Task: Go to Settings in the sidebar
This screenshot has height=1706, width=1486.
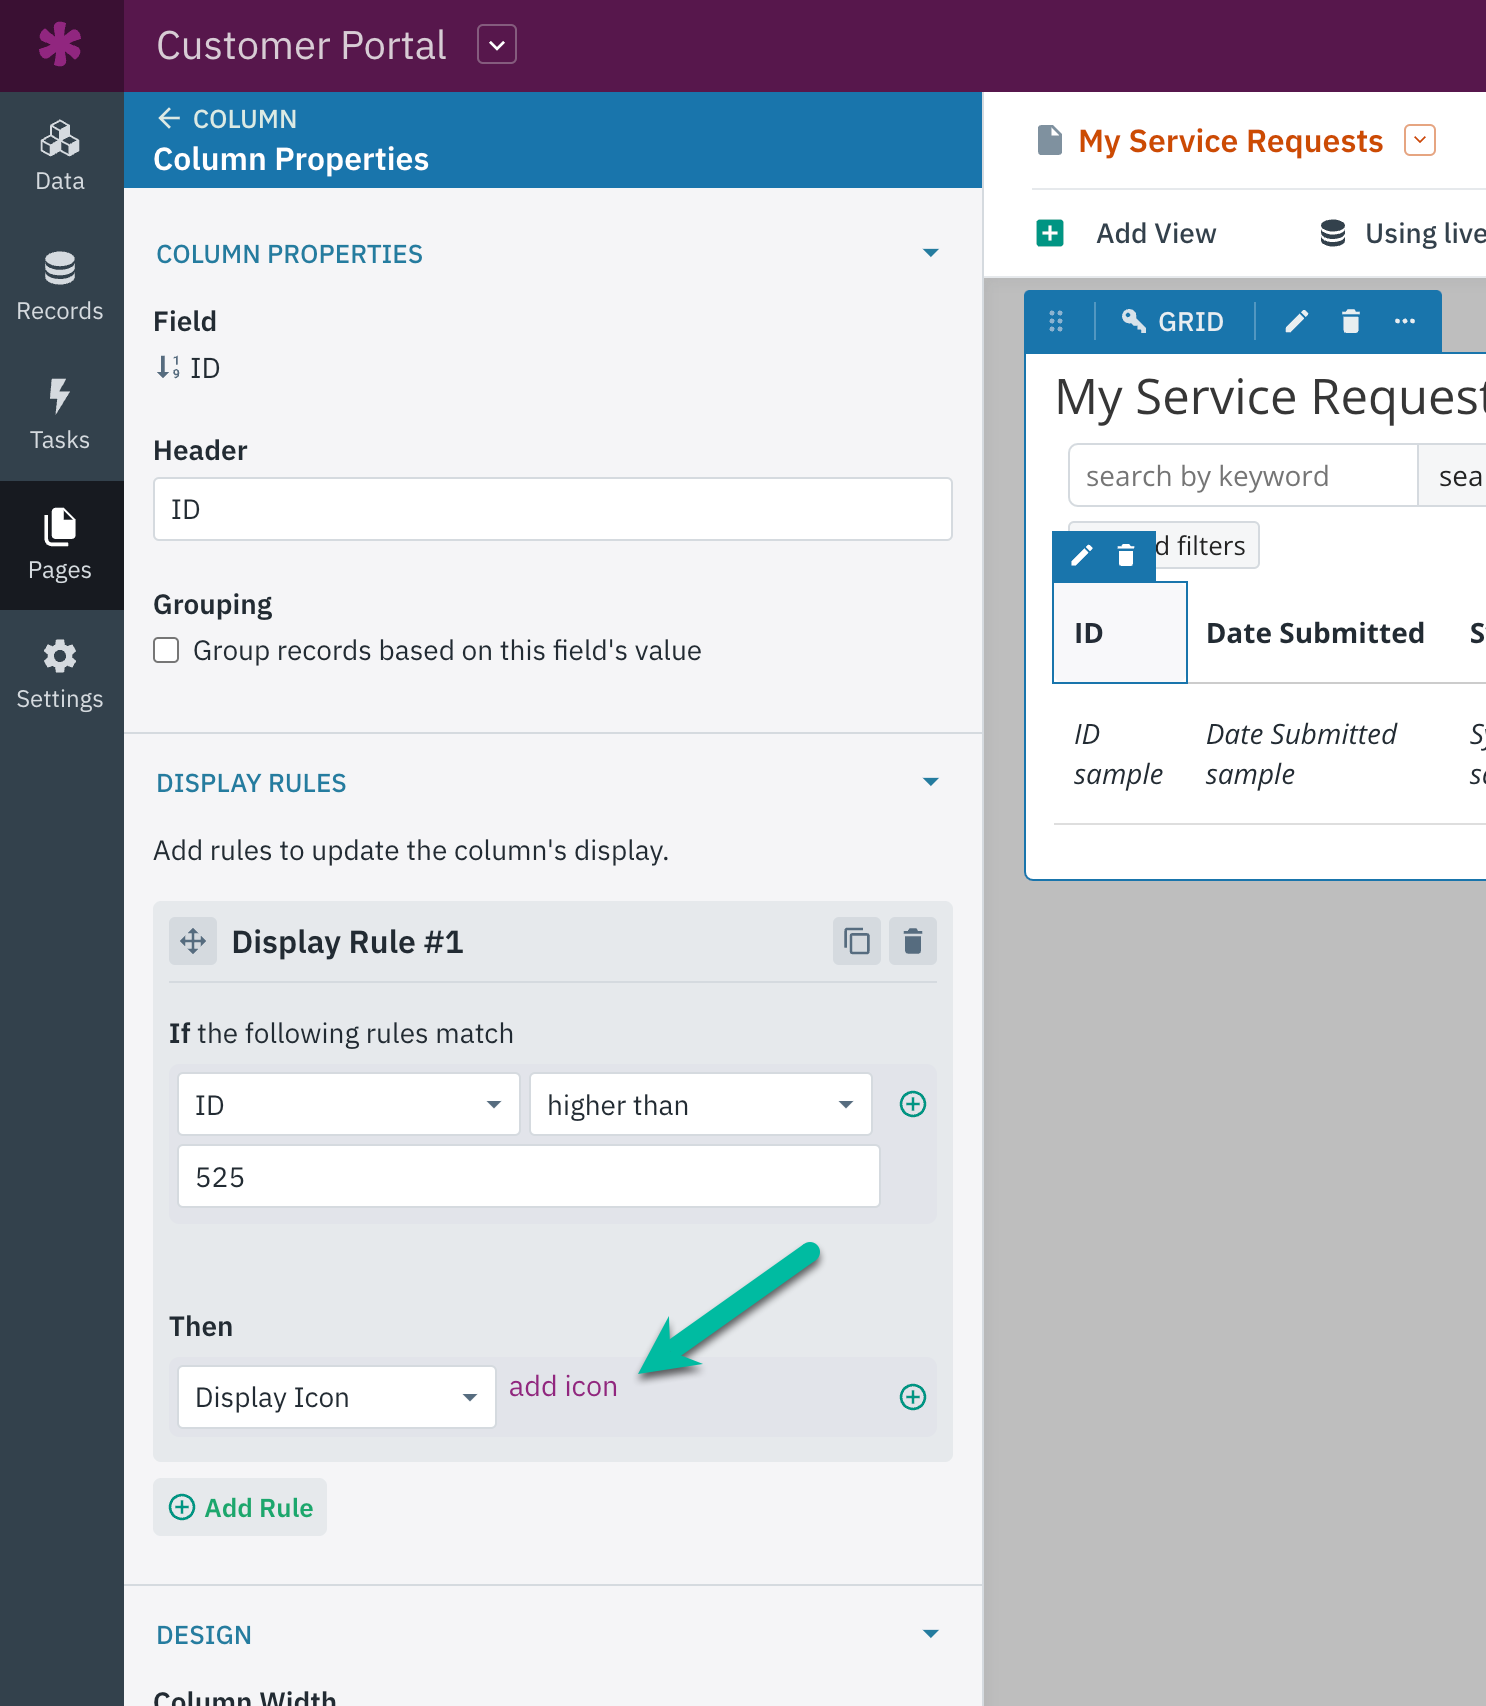Action: point(60,674)
